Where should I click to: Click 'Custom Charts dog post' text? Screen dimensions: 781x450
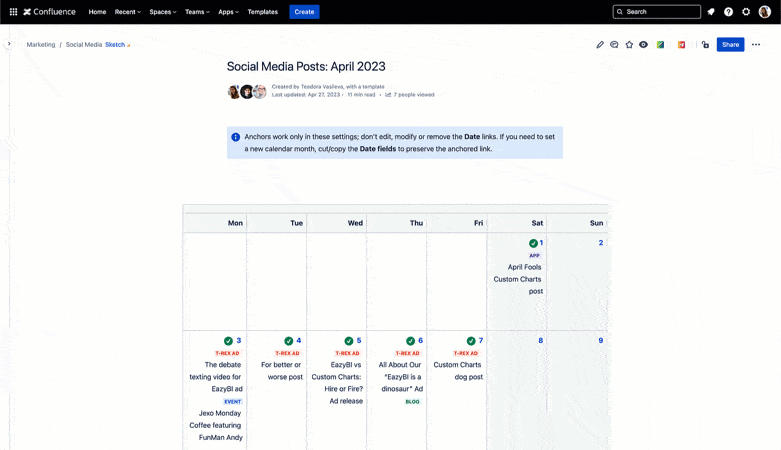pyautogui.click(x=458, y=371)
